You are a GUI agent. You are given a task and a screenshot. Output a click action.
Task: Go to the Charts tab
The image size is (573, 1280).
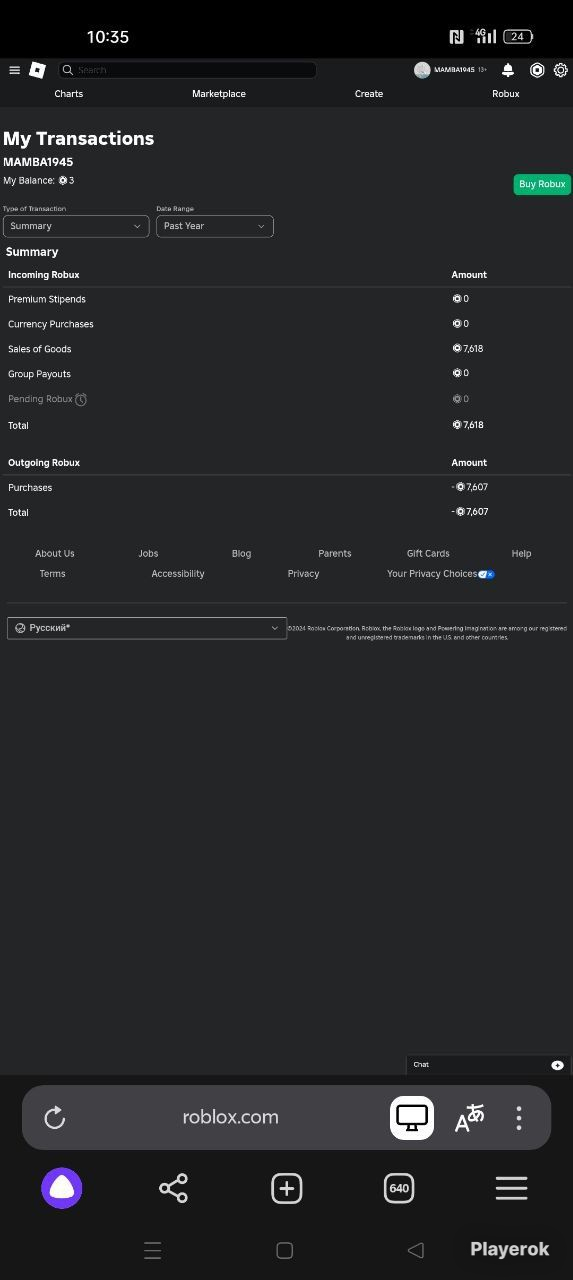69,94
